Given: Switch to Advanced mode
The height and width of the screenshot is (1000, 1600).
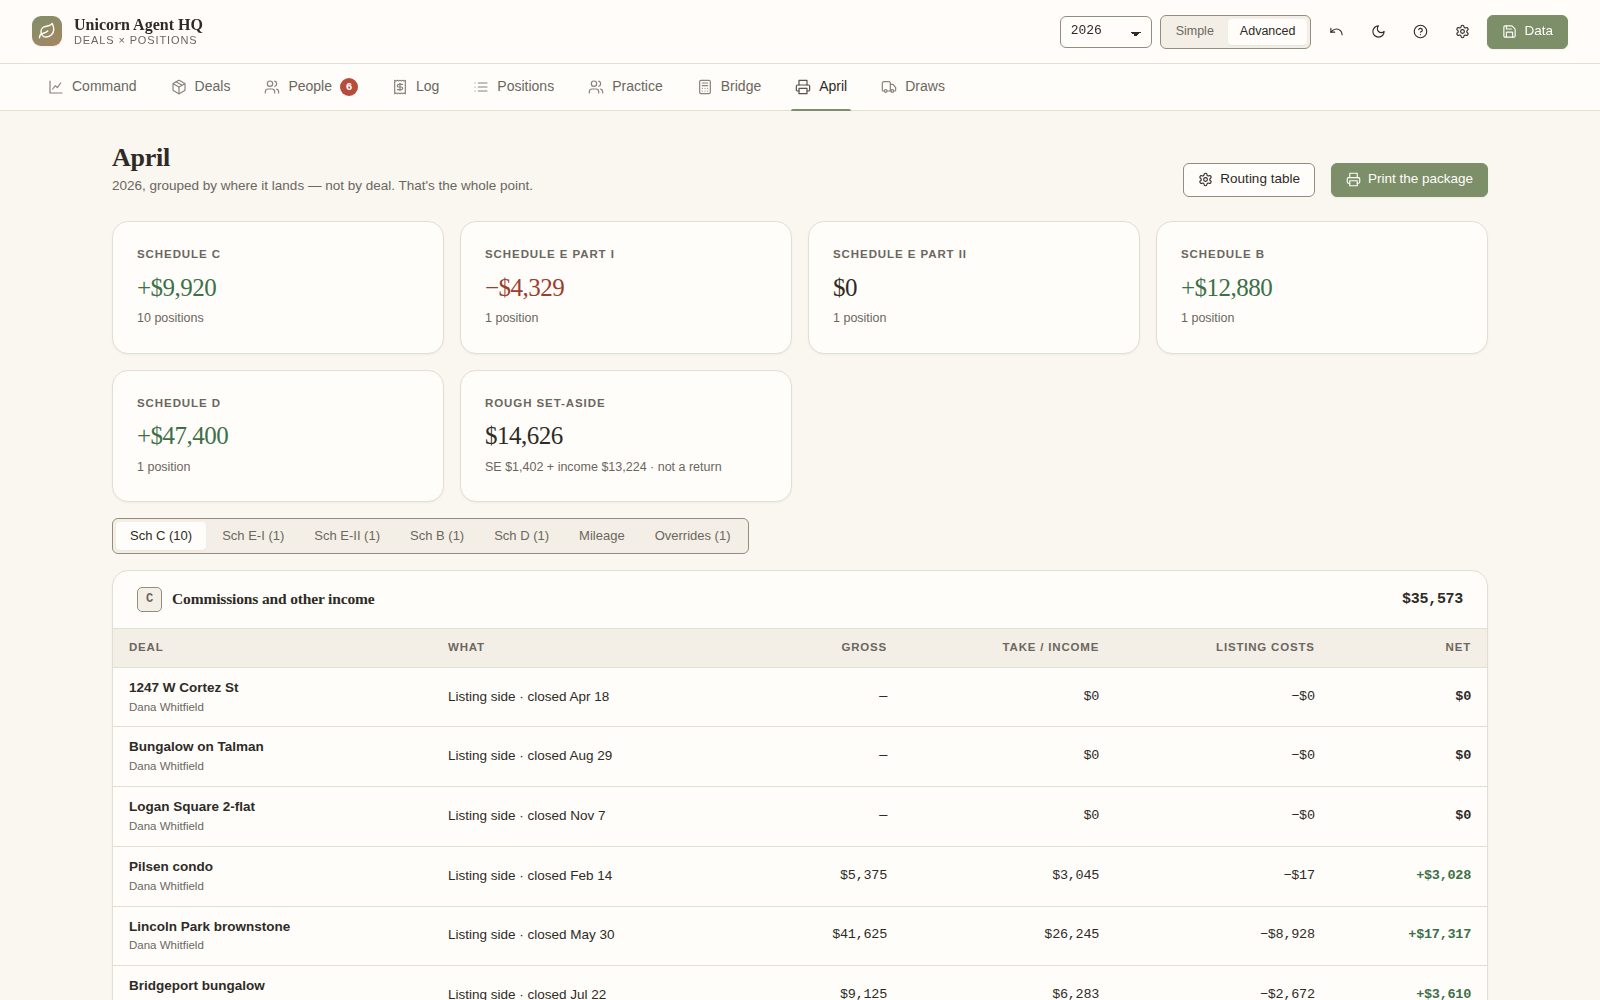Looking at the screenshot, I should (x=1267, y=31).
